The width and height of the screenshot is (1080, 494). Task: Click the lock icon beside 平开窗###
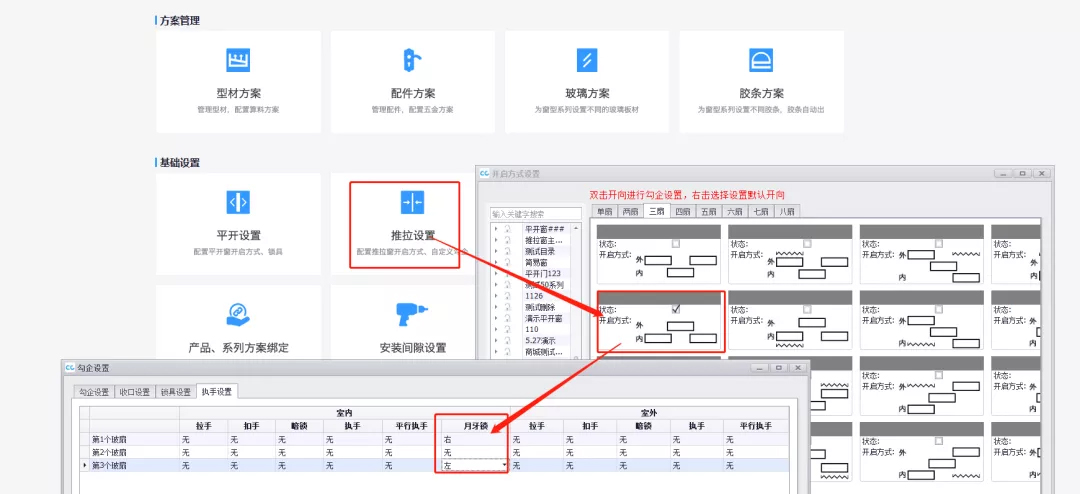click(x=507, y=229)
